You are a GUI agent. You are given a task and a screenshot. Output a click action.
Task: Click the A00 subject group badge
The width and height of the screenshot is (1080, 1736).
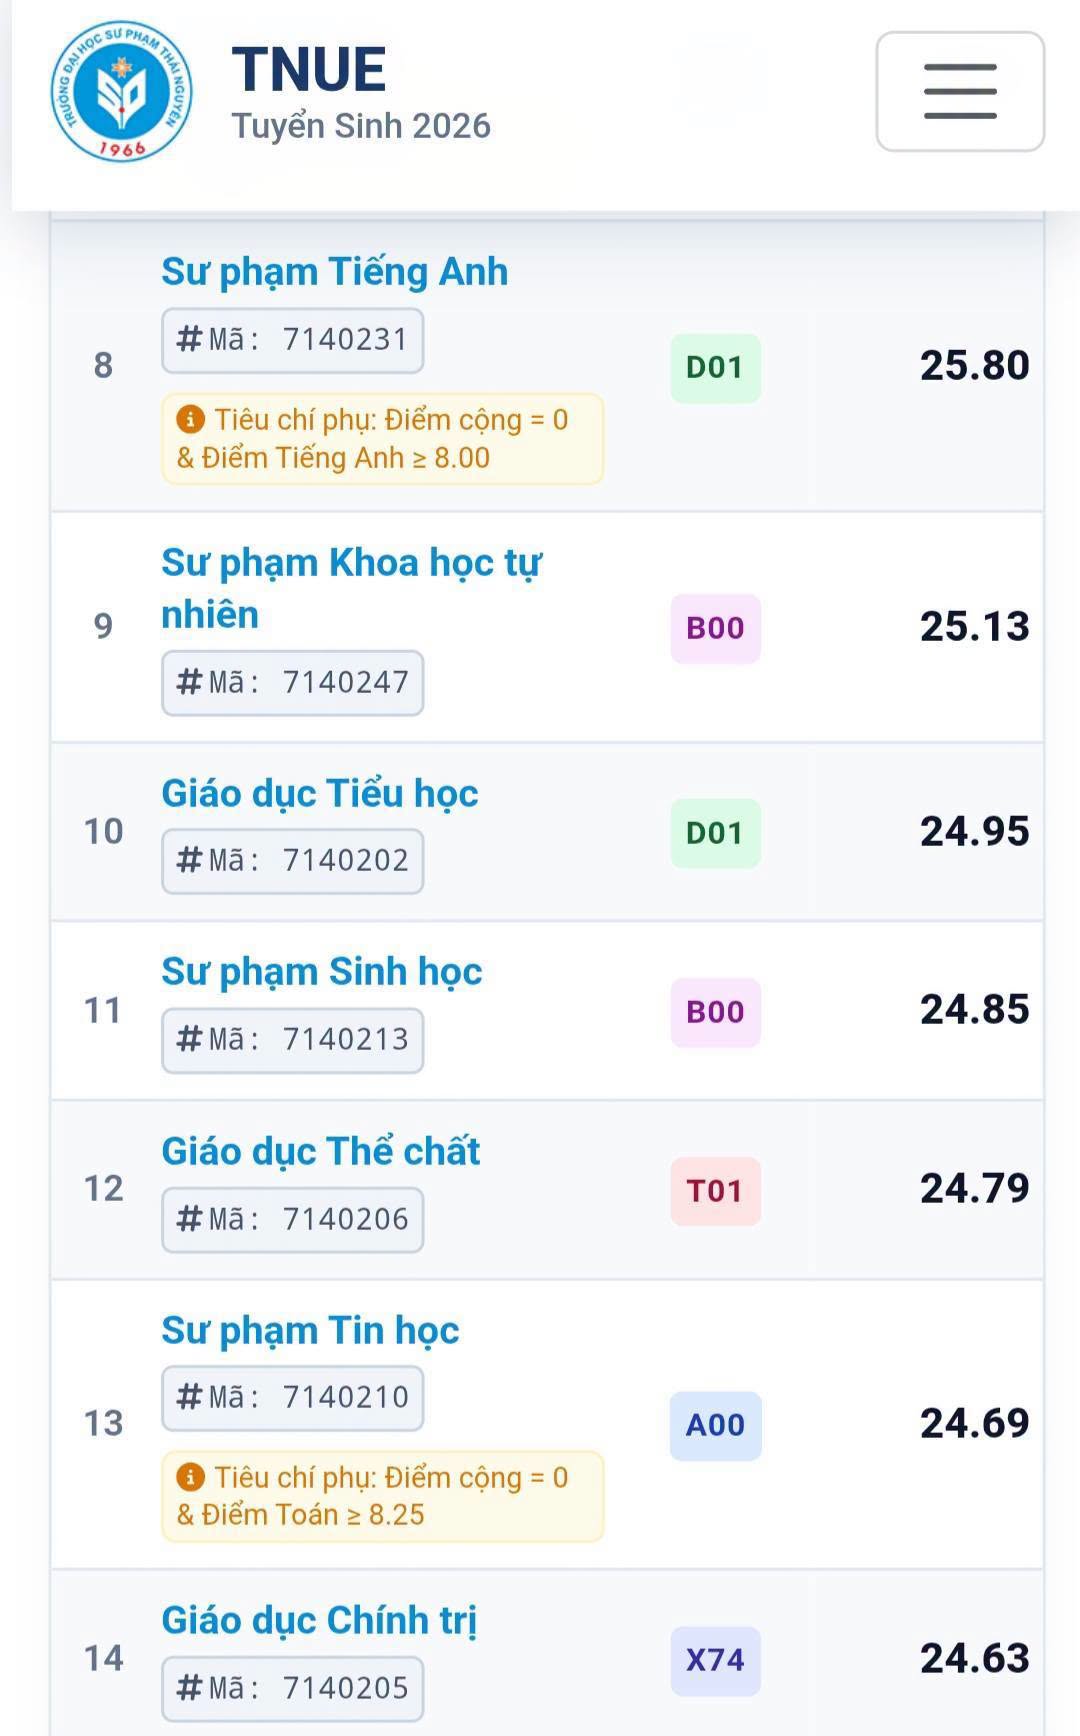[x=715, y=1425]
